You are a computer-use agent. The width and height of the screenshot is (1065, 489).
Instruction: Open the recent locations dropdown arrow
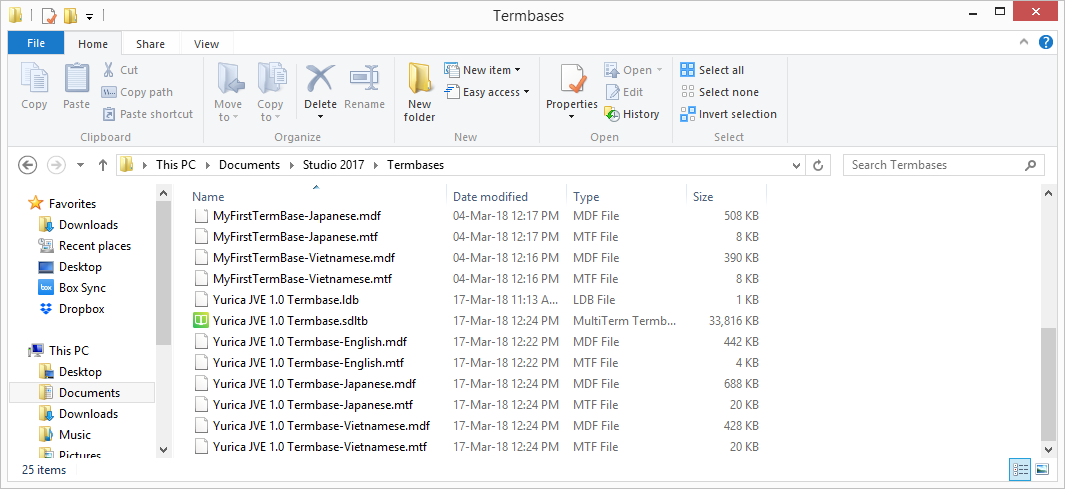pyautogui.click(x=81, y=165)
